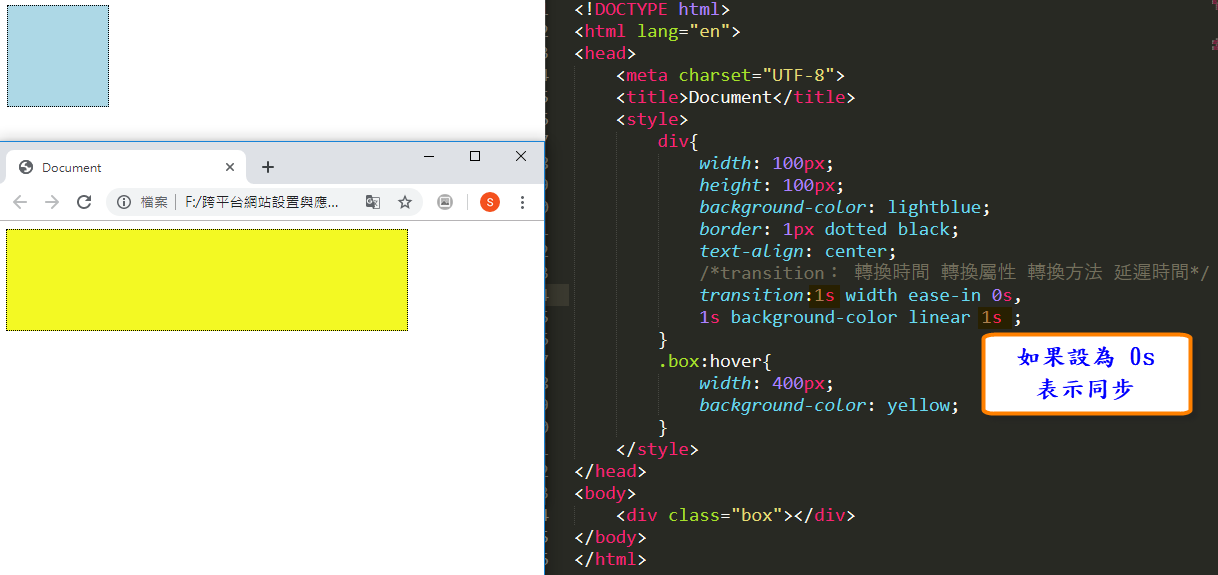The image size is (1218, 575).
Task: Open the site information icon in address bar
Action: click(124, 202)
